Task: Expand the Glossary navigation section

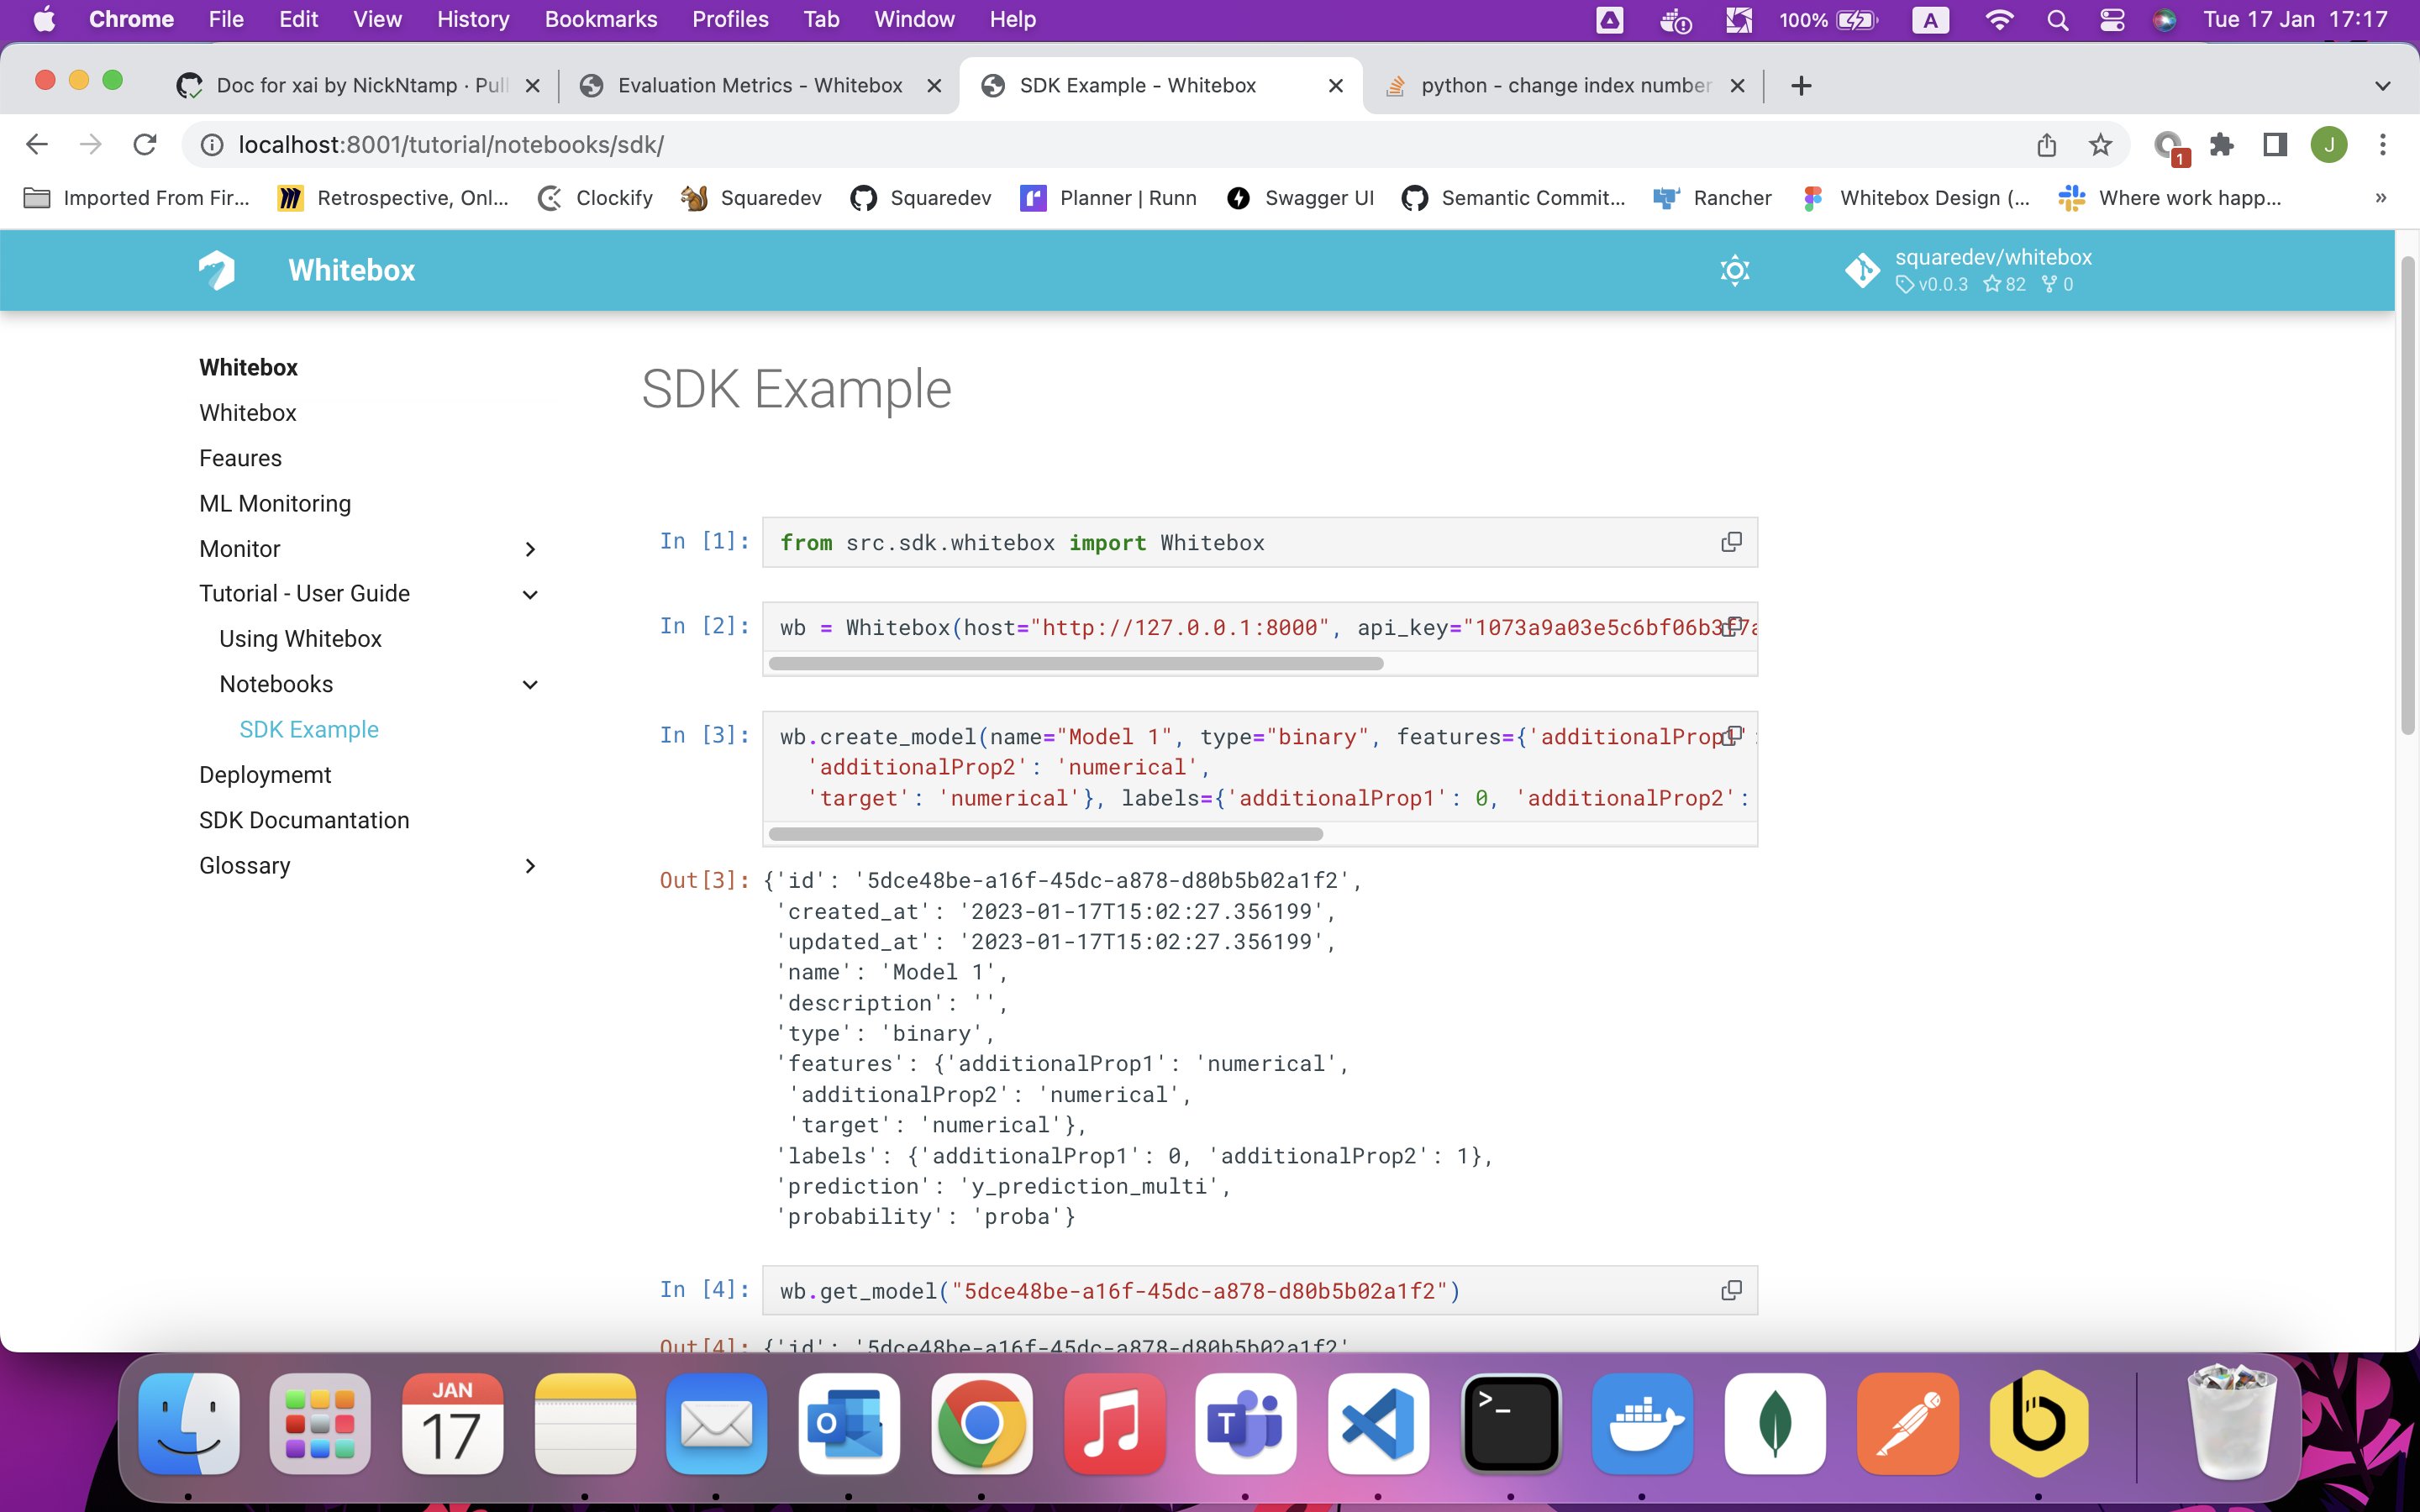Action: pos(530,866)
